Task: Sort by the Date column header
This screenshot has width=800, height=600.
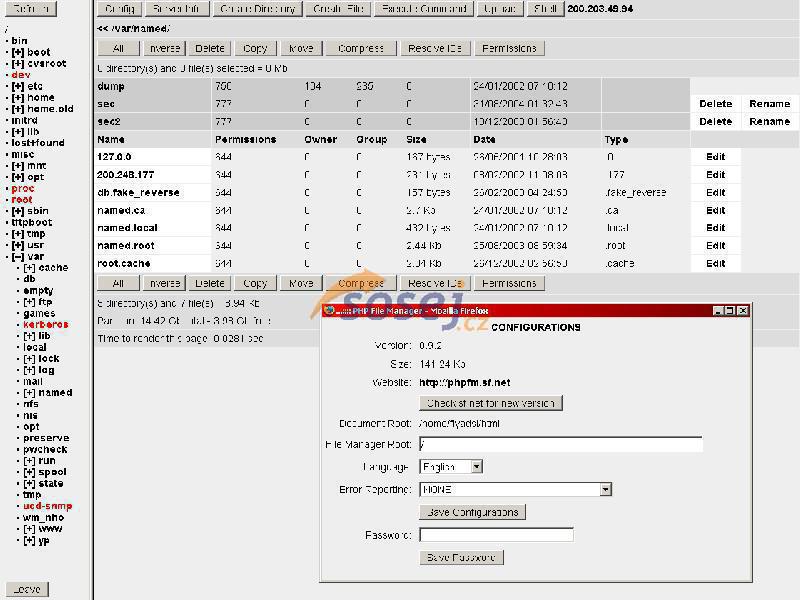Action: [484, 139]
